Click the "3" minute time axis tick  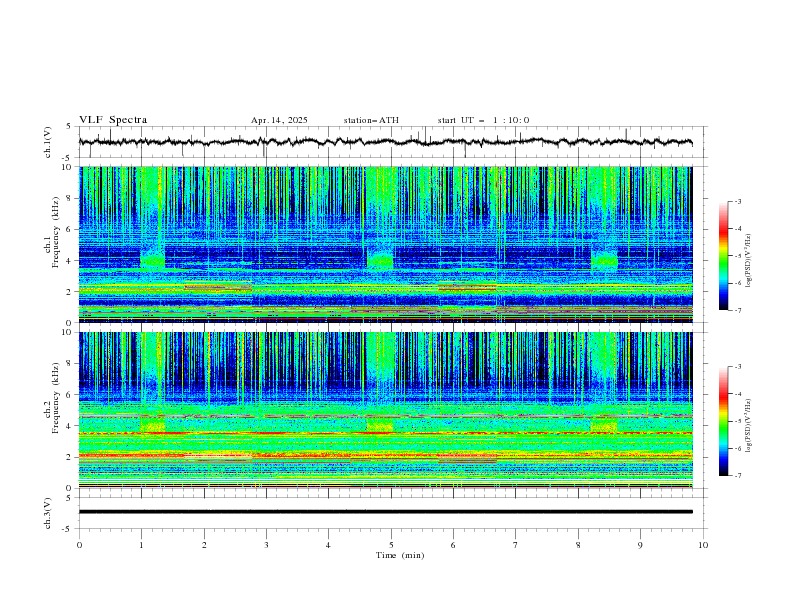[x=266, y=545]
